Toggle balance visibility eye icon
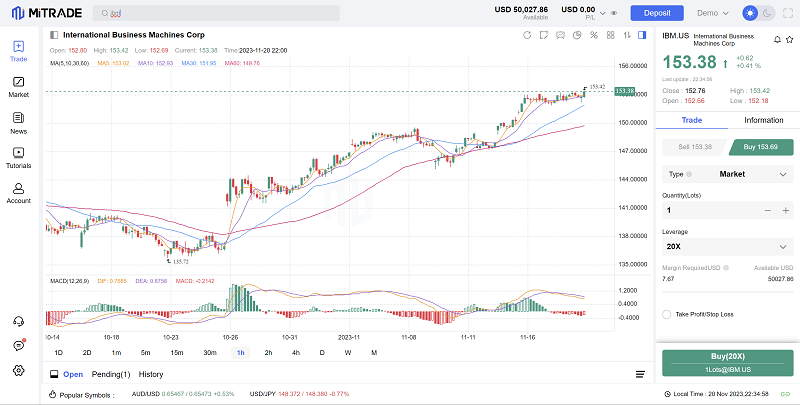This screenshot has height=405, width=800. pos(613,13)
